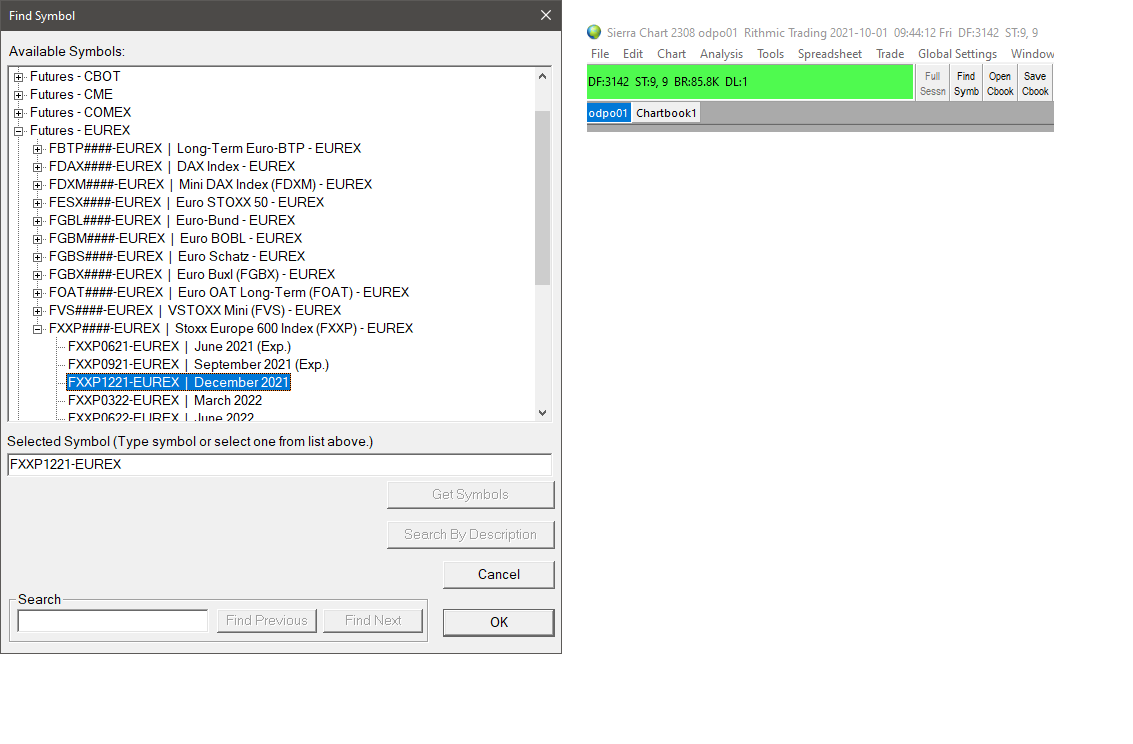This screenshot has height=744, width=1133.
Task: Select the Futures - CBOT label
Action: click(x=75, y=77)
